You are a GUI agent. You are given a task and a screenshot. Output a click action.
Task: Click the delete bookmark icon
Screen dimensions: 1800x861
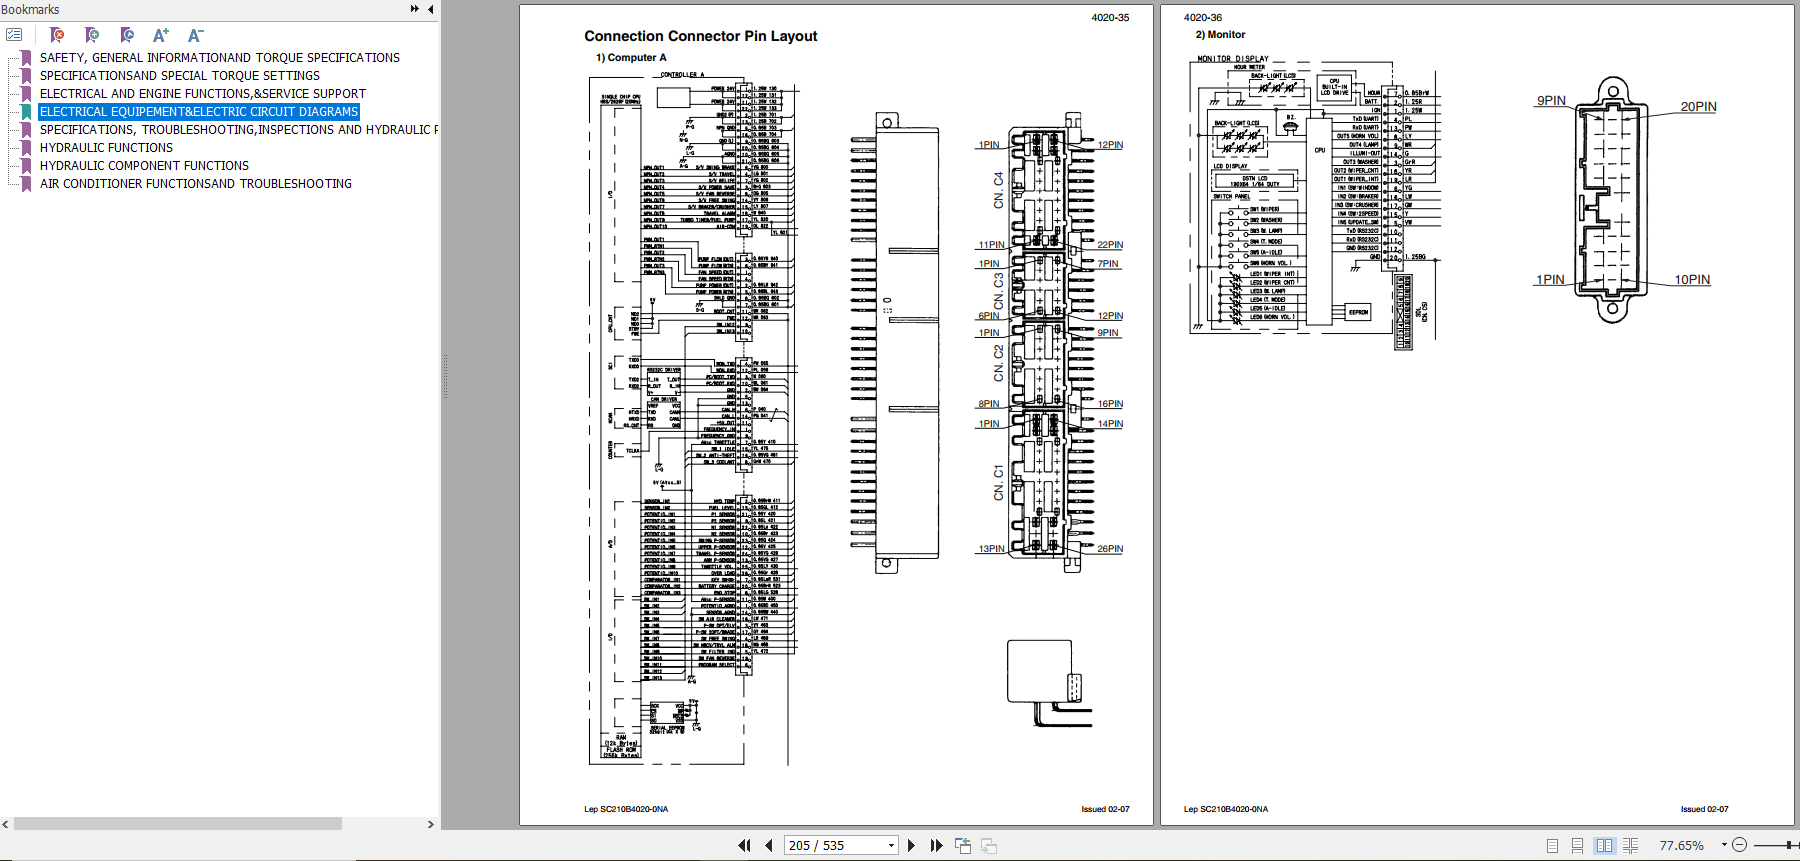(57, 35)
